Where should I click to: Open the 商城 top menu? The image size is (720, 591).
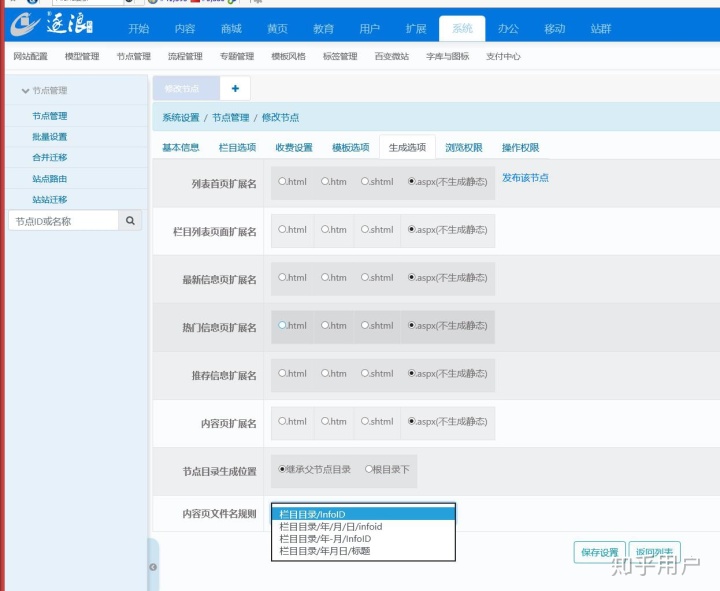[231, 29]
